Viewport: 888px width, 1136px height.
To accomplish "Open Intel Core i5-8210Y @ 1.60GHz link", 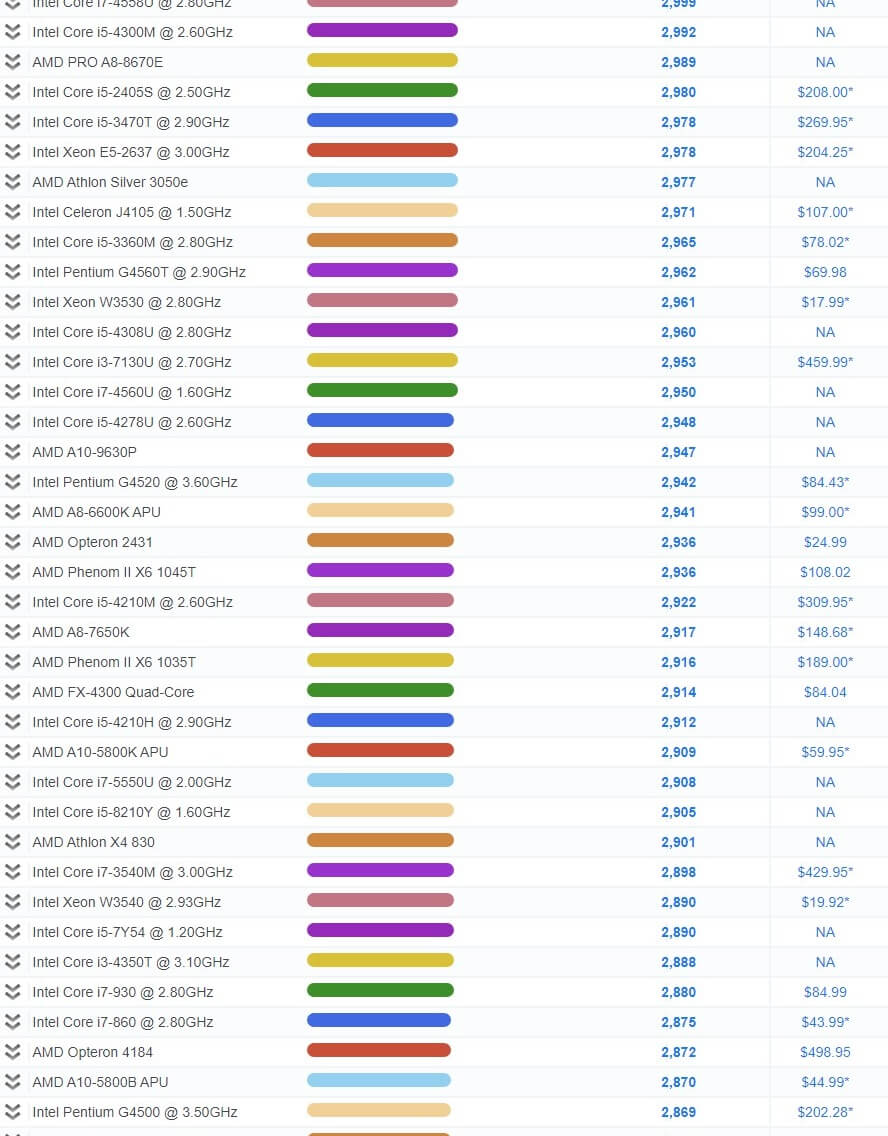I will point(131,812).
